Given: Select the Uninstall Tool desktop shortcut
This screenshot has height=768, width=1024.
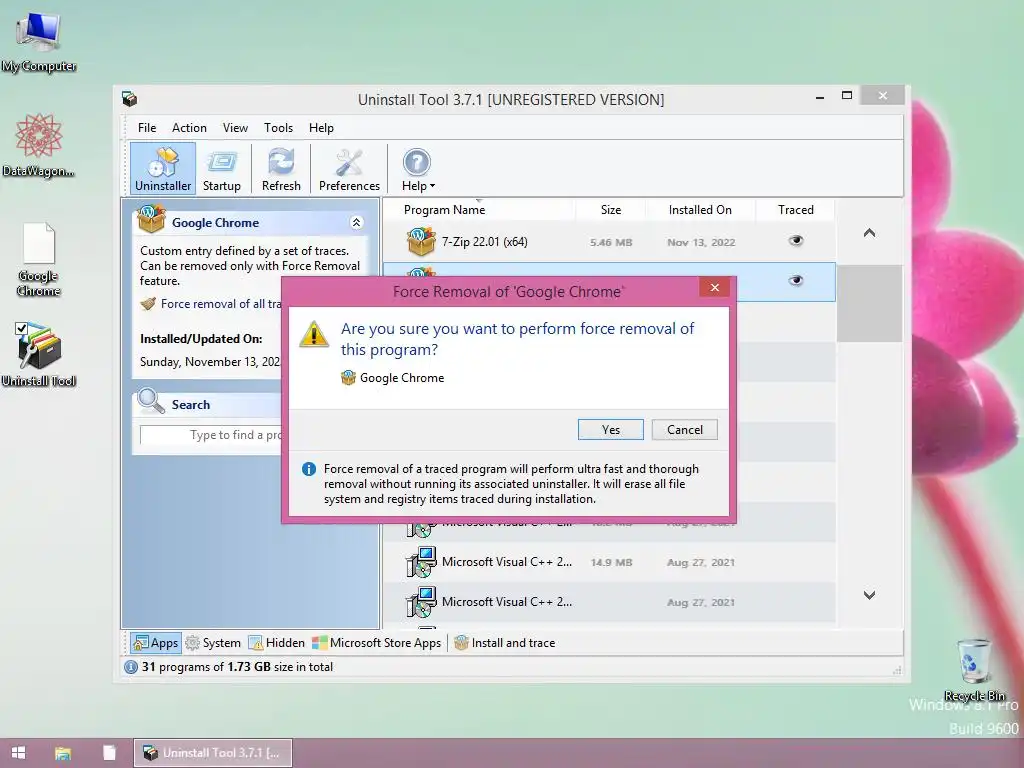Looking at the screenshot, I should (x=39, y=354).
